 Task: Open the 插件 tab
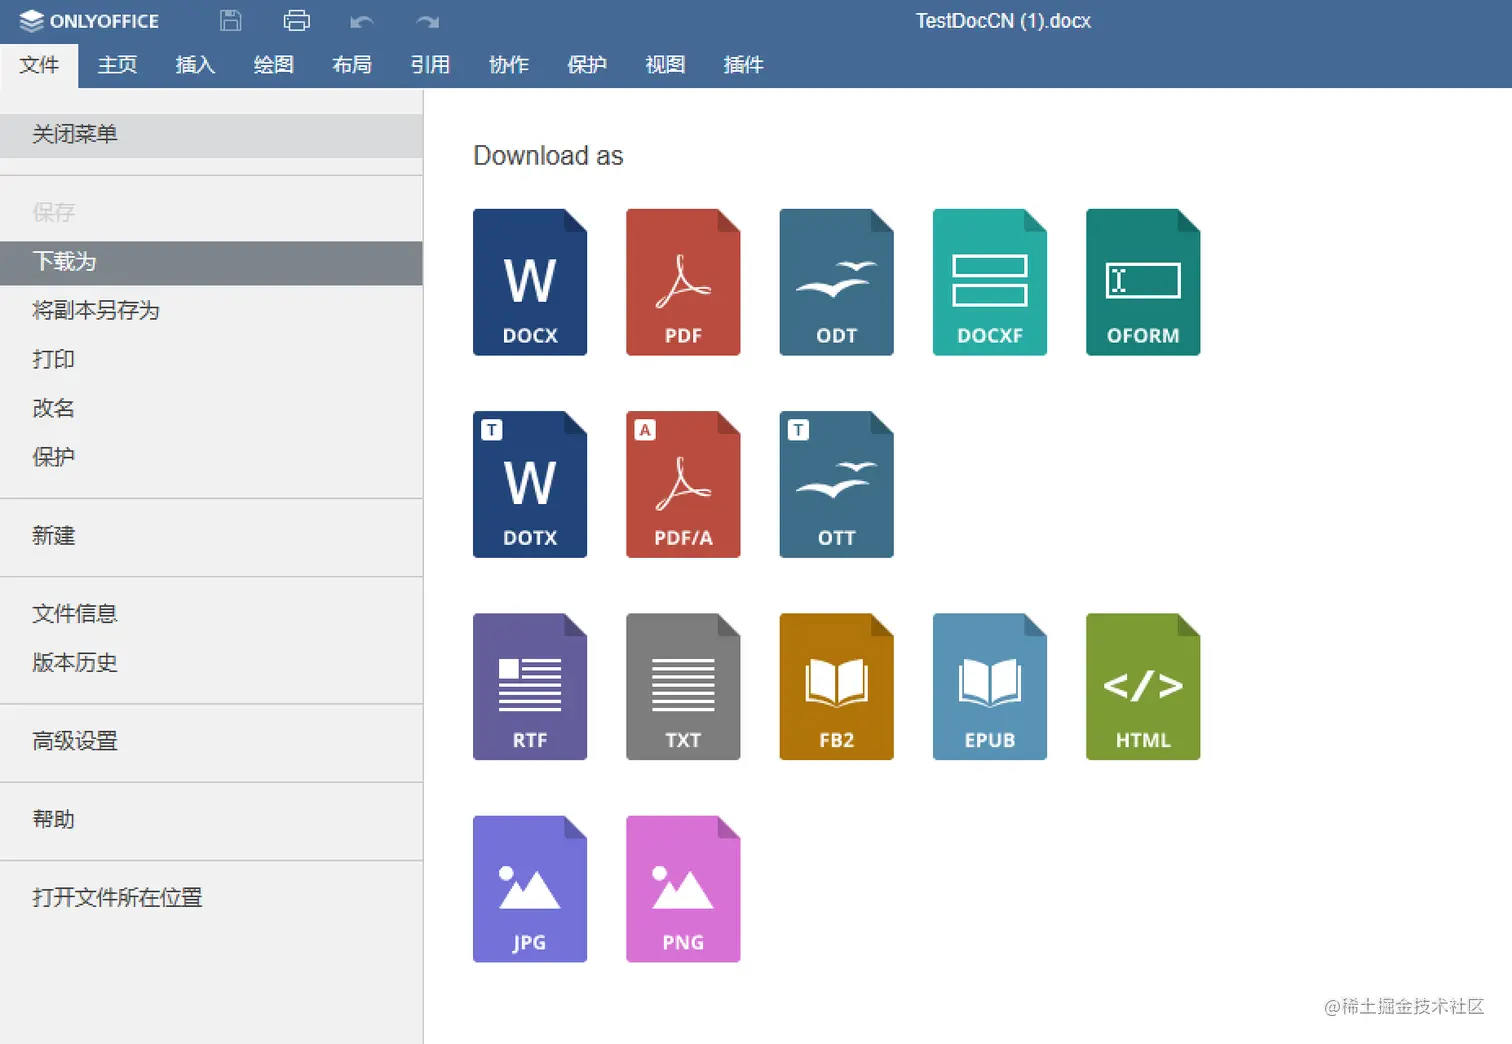tap(743, 65)
